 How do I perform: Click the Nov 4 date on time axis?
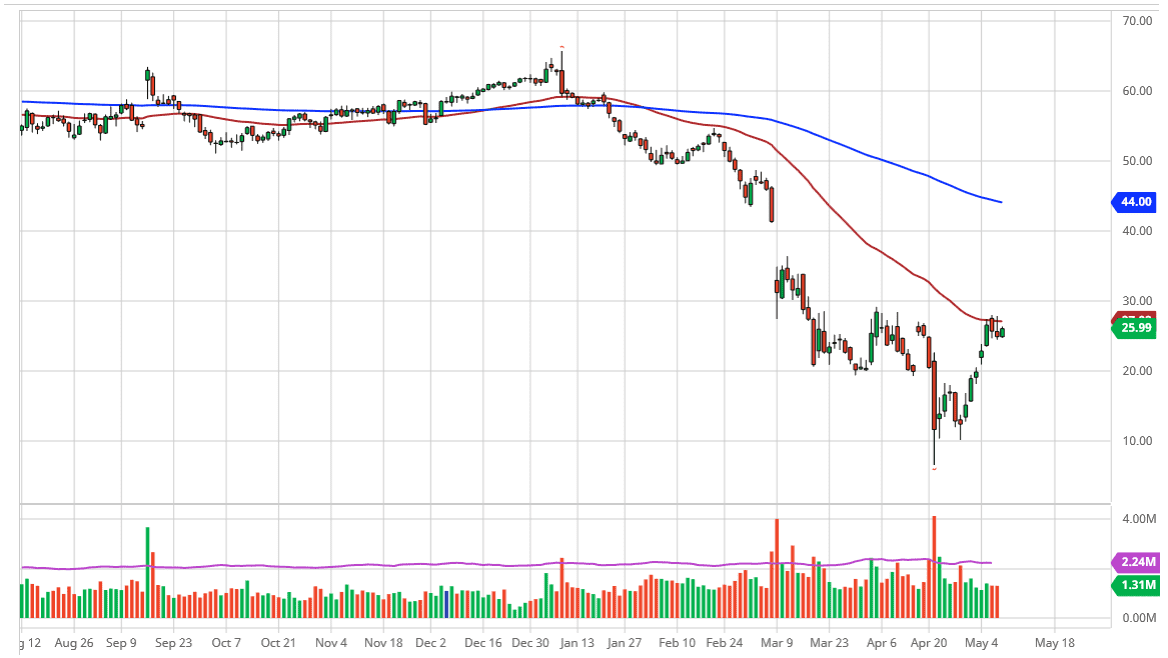pyautogui.click(x=330, y=643)
